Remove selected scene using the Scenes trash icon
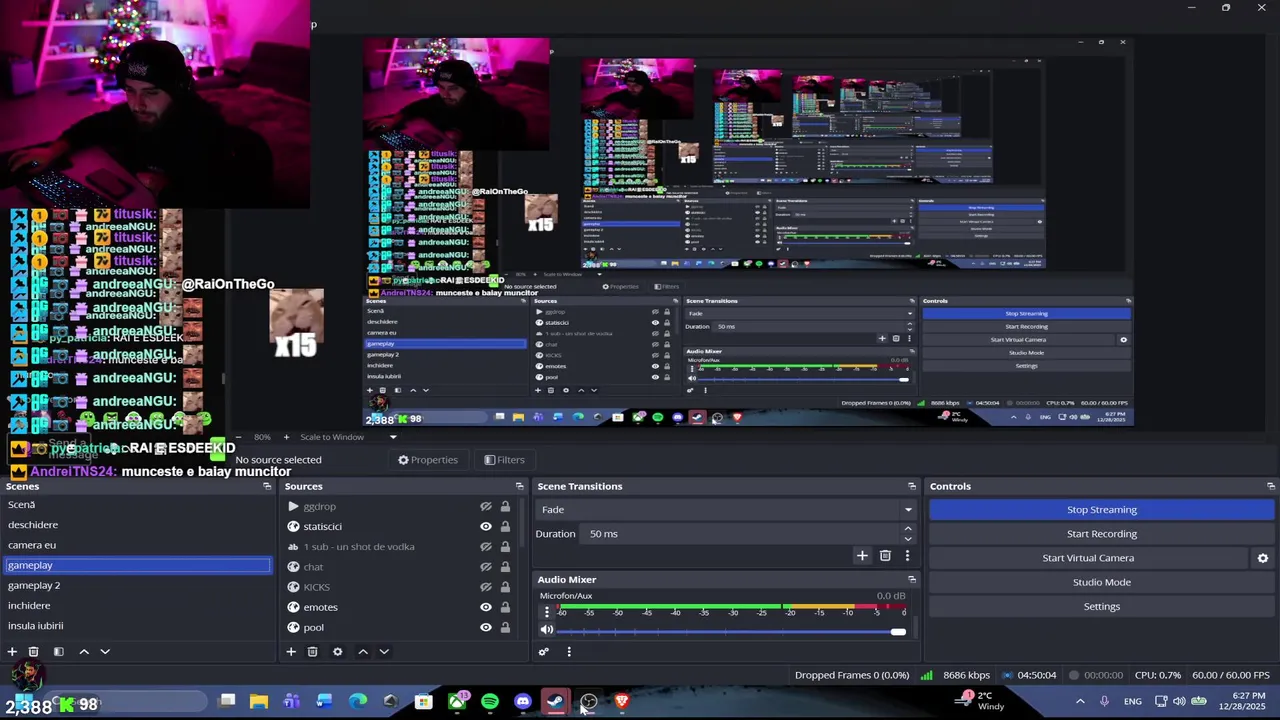Image resolution: width=1280 pixels, height=720 pixels. (33, 651)
